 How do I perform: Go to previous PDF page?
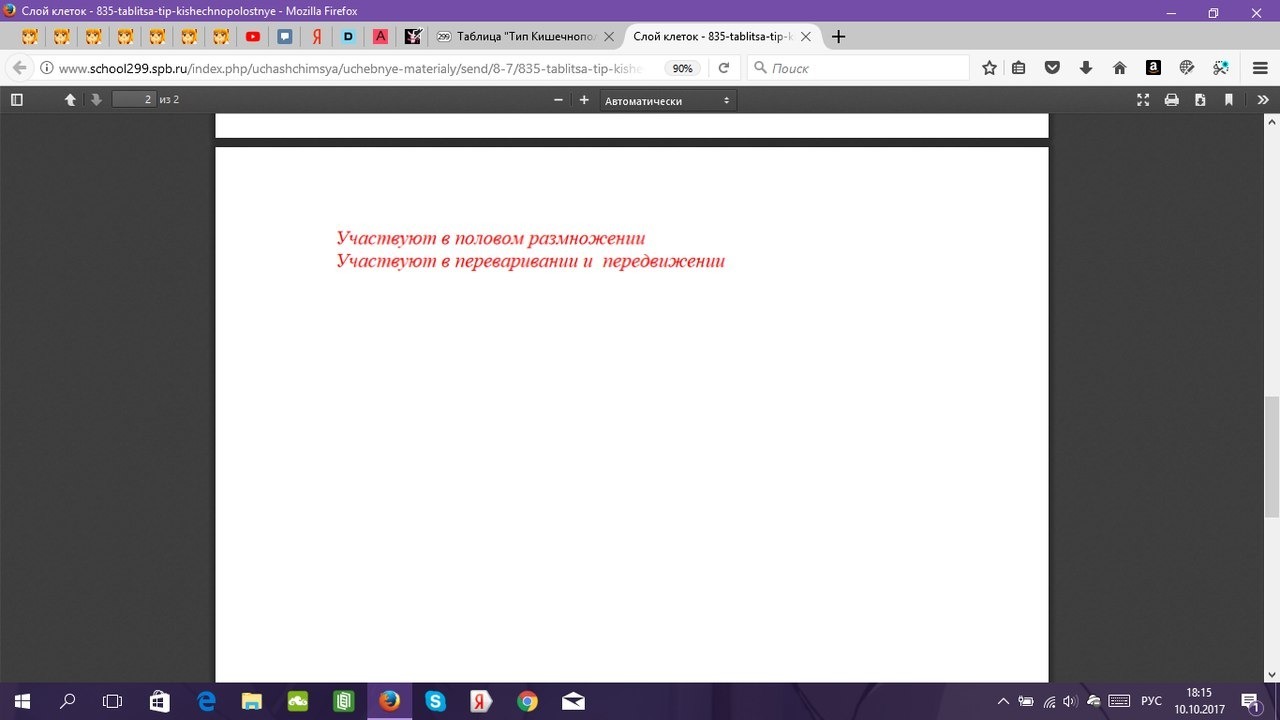[70, 100]
